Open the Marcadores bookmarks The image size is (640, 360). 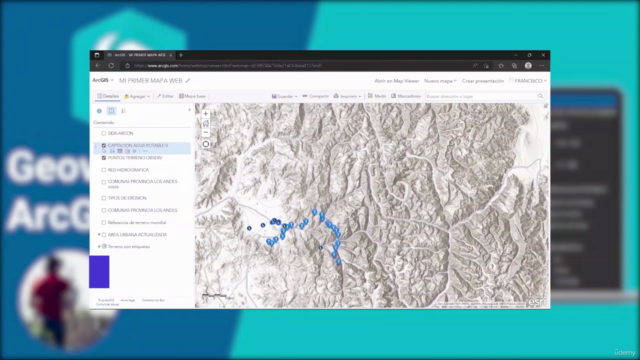(x=406, y=96)
